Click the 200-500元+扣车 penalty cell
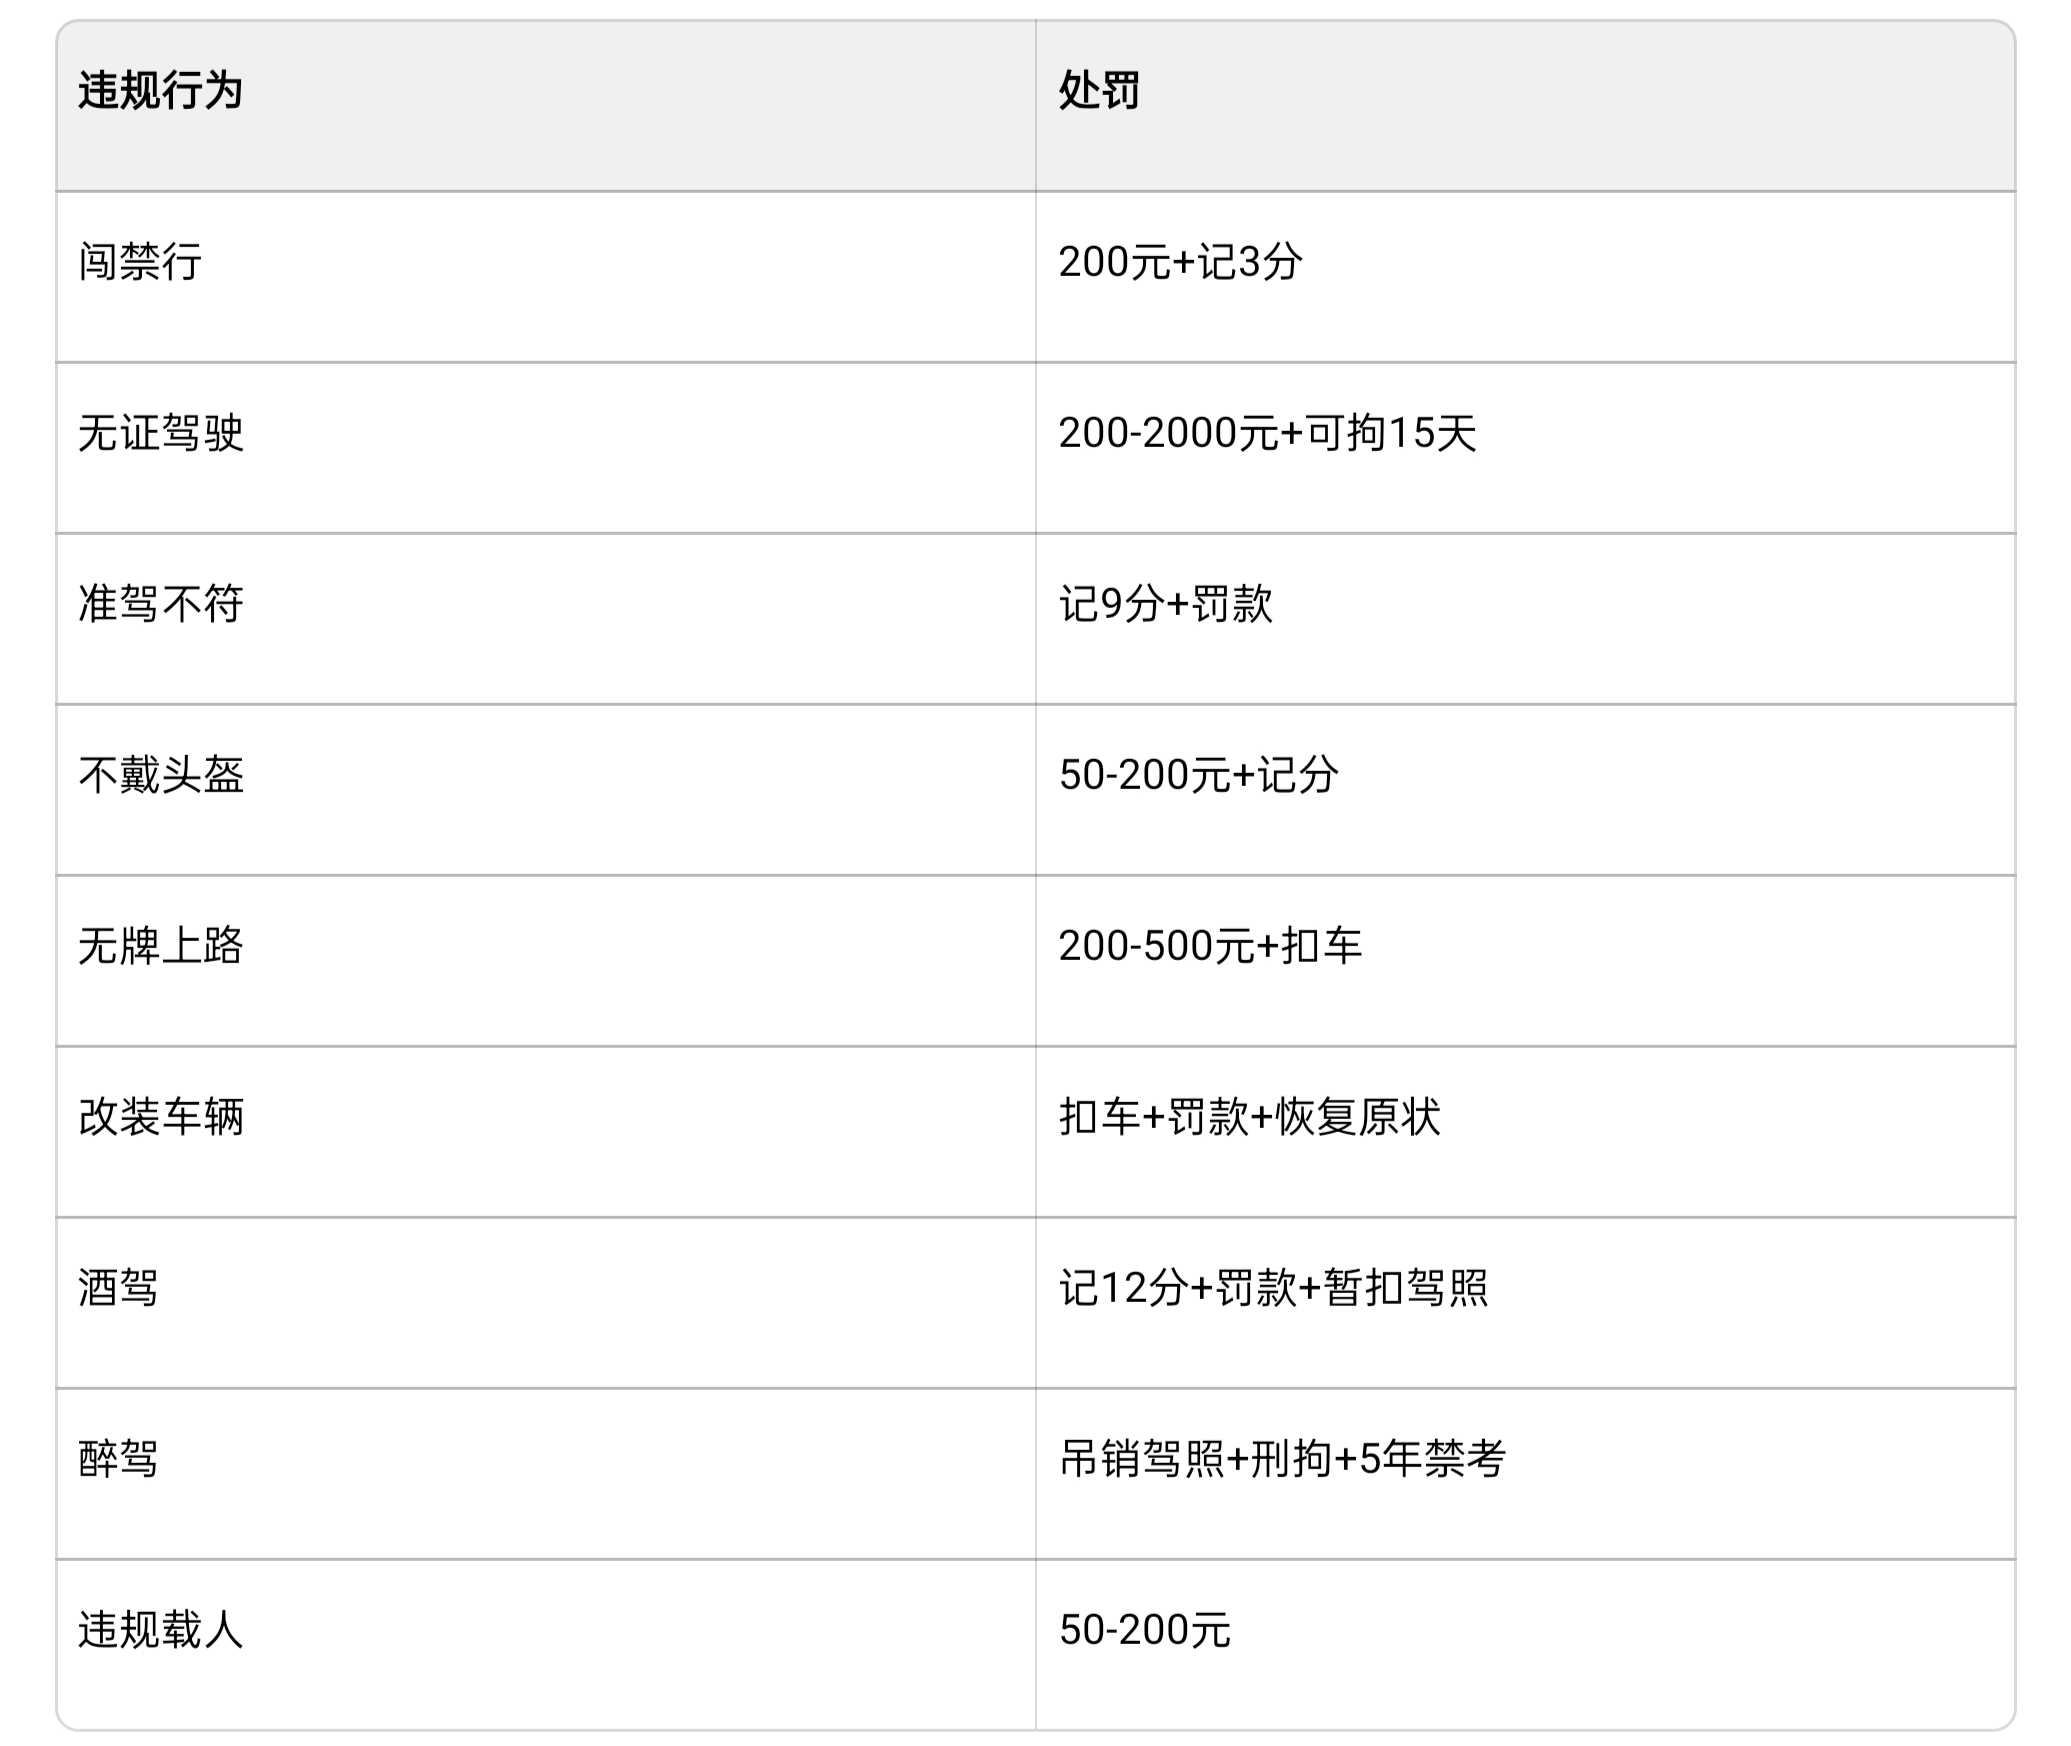This screenshot has height=1746, width=2071. click(1210, 947)
